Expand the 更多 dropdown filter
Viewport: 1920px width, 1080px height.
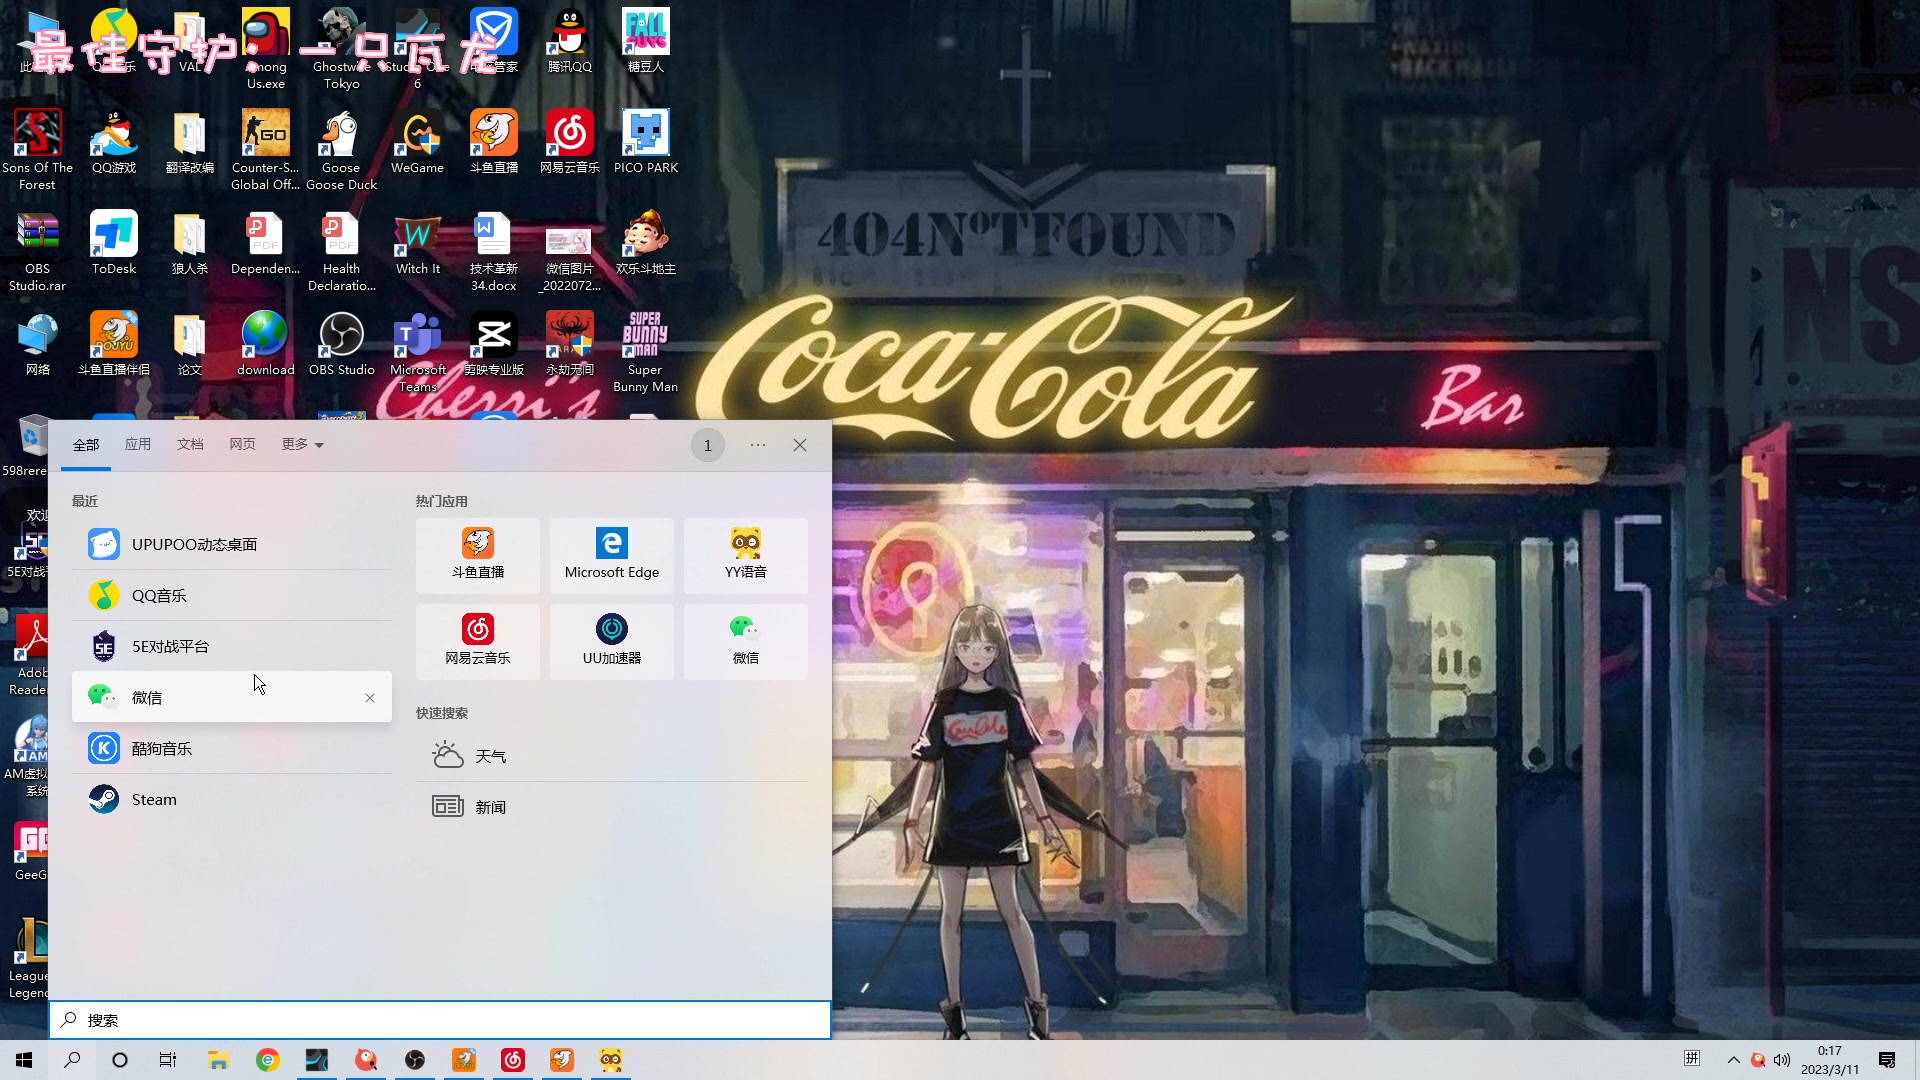[302, 445]
